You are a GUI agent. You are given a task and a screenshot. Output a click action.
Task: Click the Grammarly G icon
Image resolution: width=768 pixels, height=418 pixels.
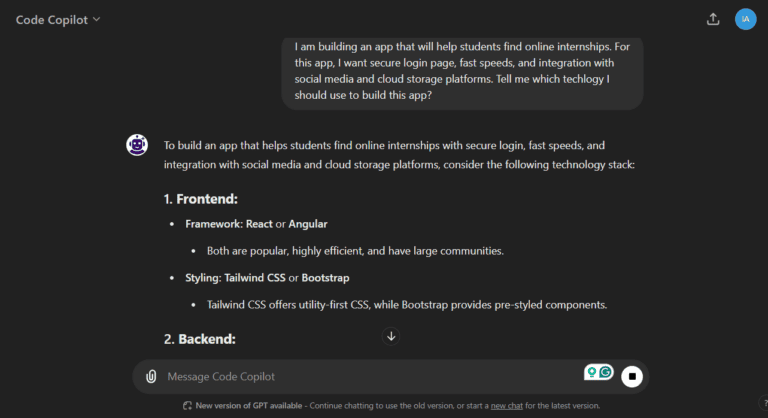pos(605,373)
